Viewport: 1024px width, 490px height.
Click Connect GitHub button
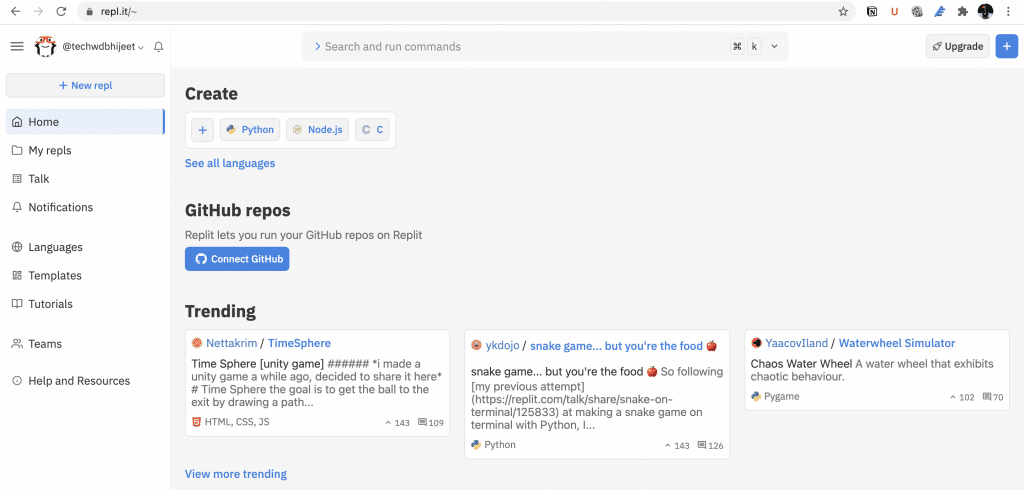click(237, 259)
